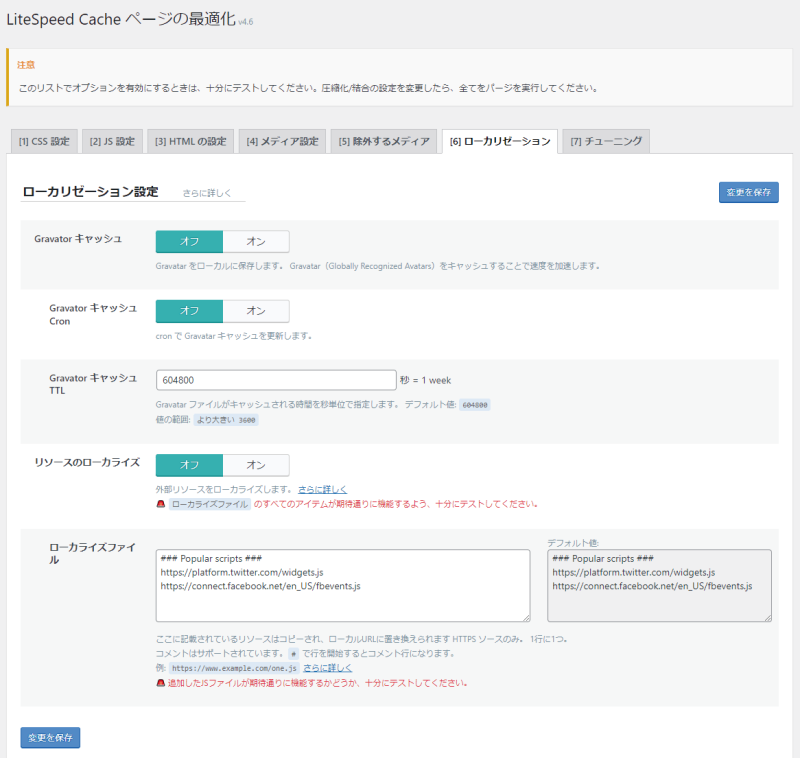Click the siren icon beside ローカライズファイル warning
This screenshot has height=758, width=800.
tap(161, 505)
